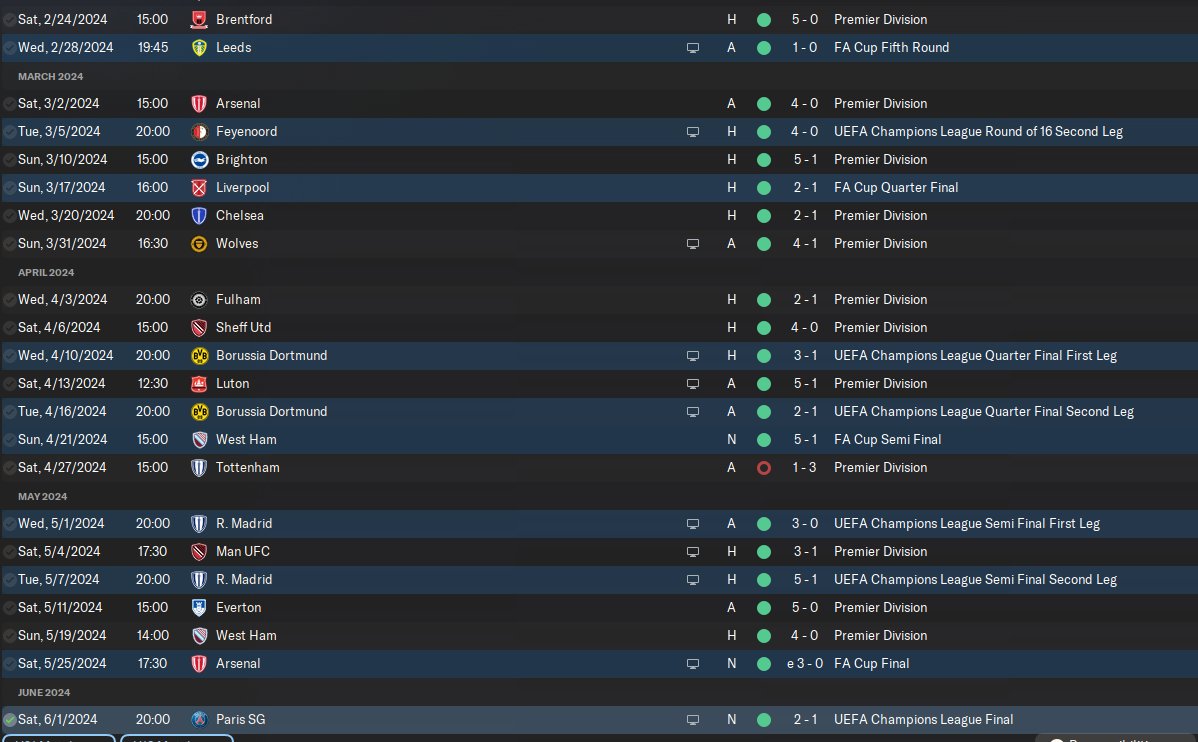Image resolution: width=1198 pixels, height=742 pixels.
Task: Open the Tottenham team name link
Action: click(x=248, y=468)
